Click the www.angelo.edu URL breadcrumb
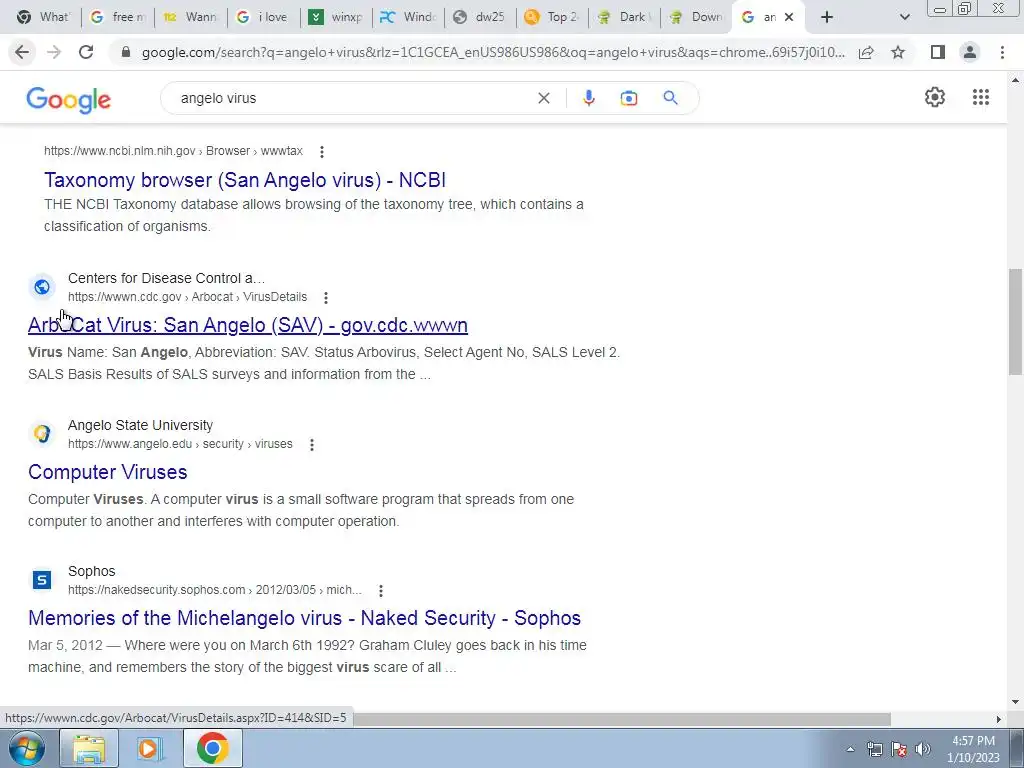The image size is (1024, 768). 180,443
